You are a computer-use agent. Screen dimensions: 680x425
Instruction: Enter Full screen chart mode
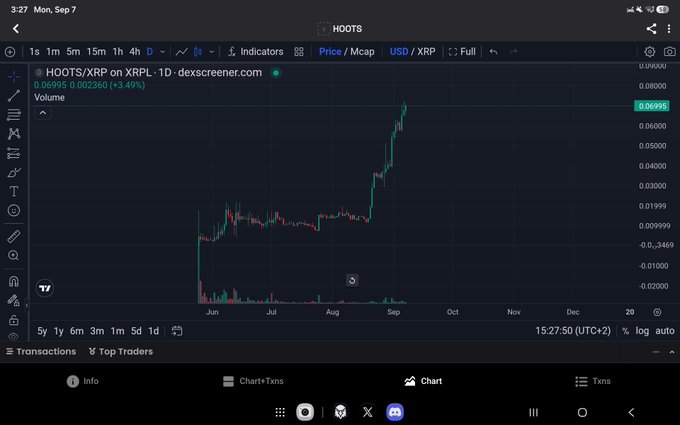(462, 52)
